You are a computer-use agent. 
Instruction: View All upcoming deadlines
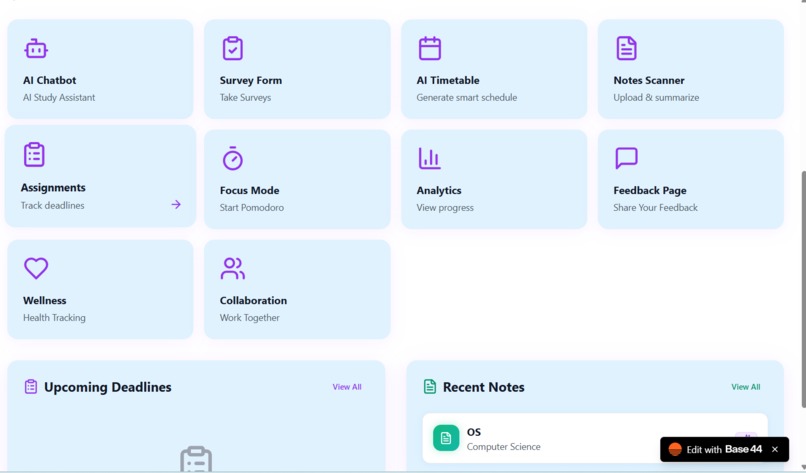click(347, 387)
